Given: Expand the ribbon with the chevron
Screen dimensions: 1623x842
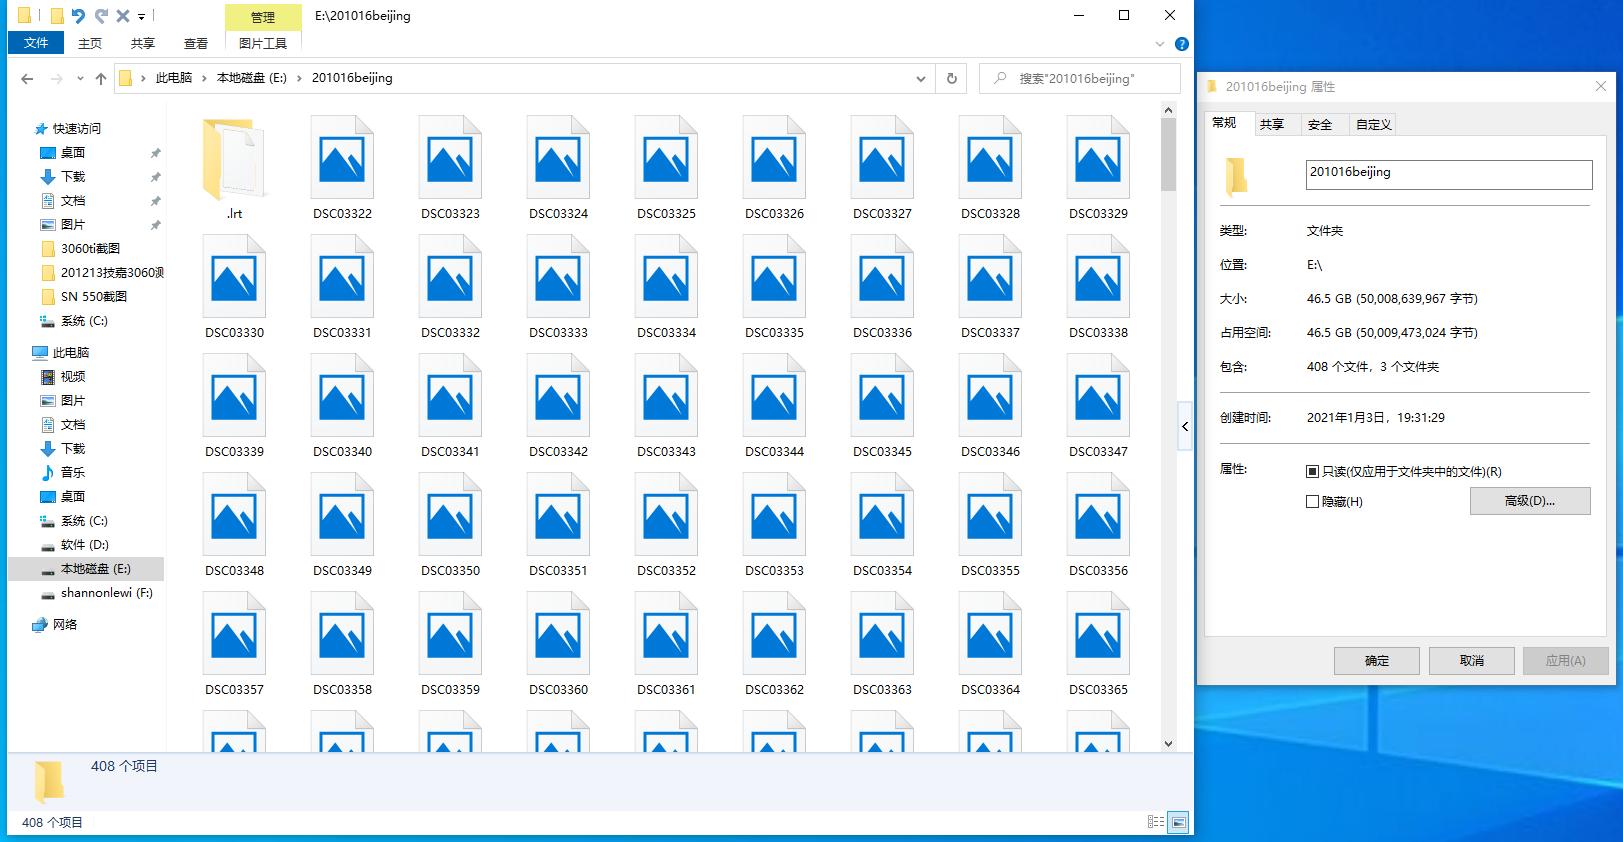Looking at the screenshot, I should (1160, 44).
